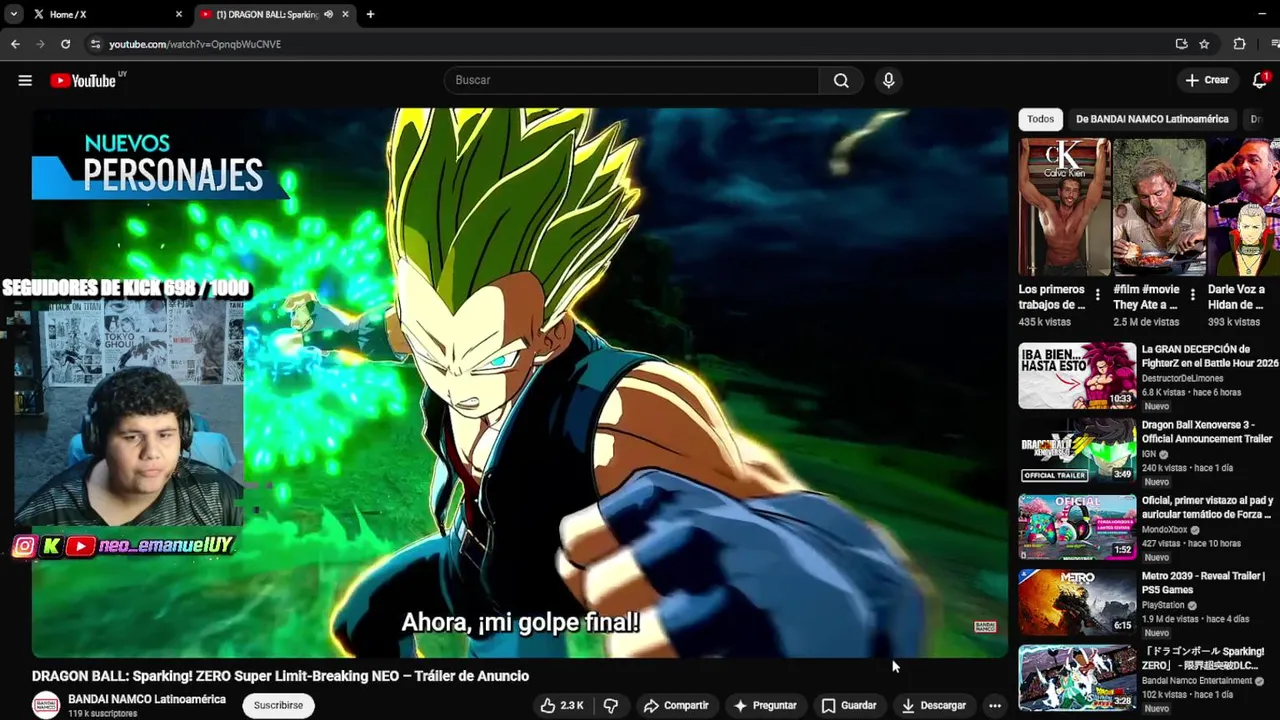Close the DRAGON BALL Sparking tab
Image resolution: width=1280 pixels, height=720 pixels.
[x=345, y=14]
